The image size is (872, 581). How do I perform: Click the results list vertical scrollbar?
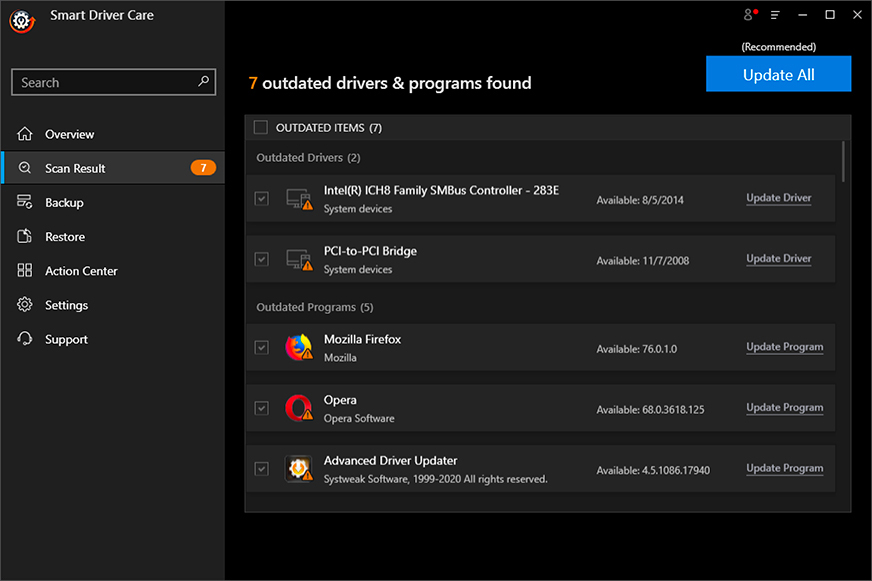843,162
